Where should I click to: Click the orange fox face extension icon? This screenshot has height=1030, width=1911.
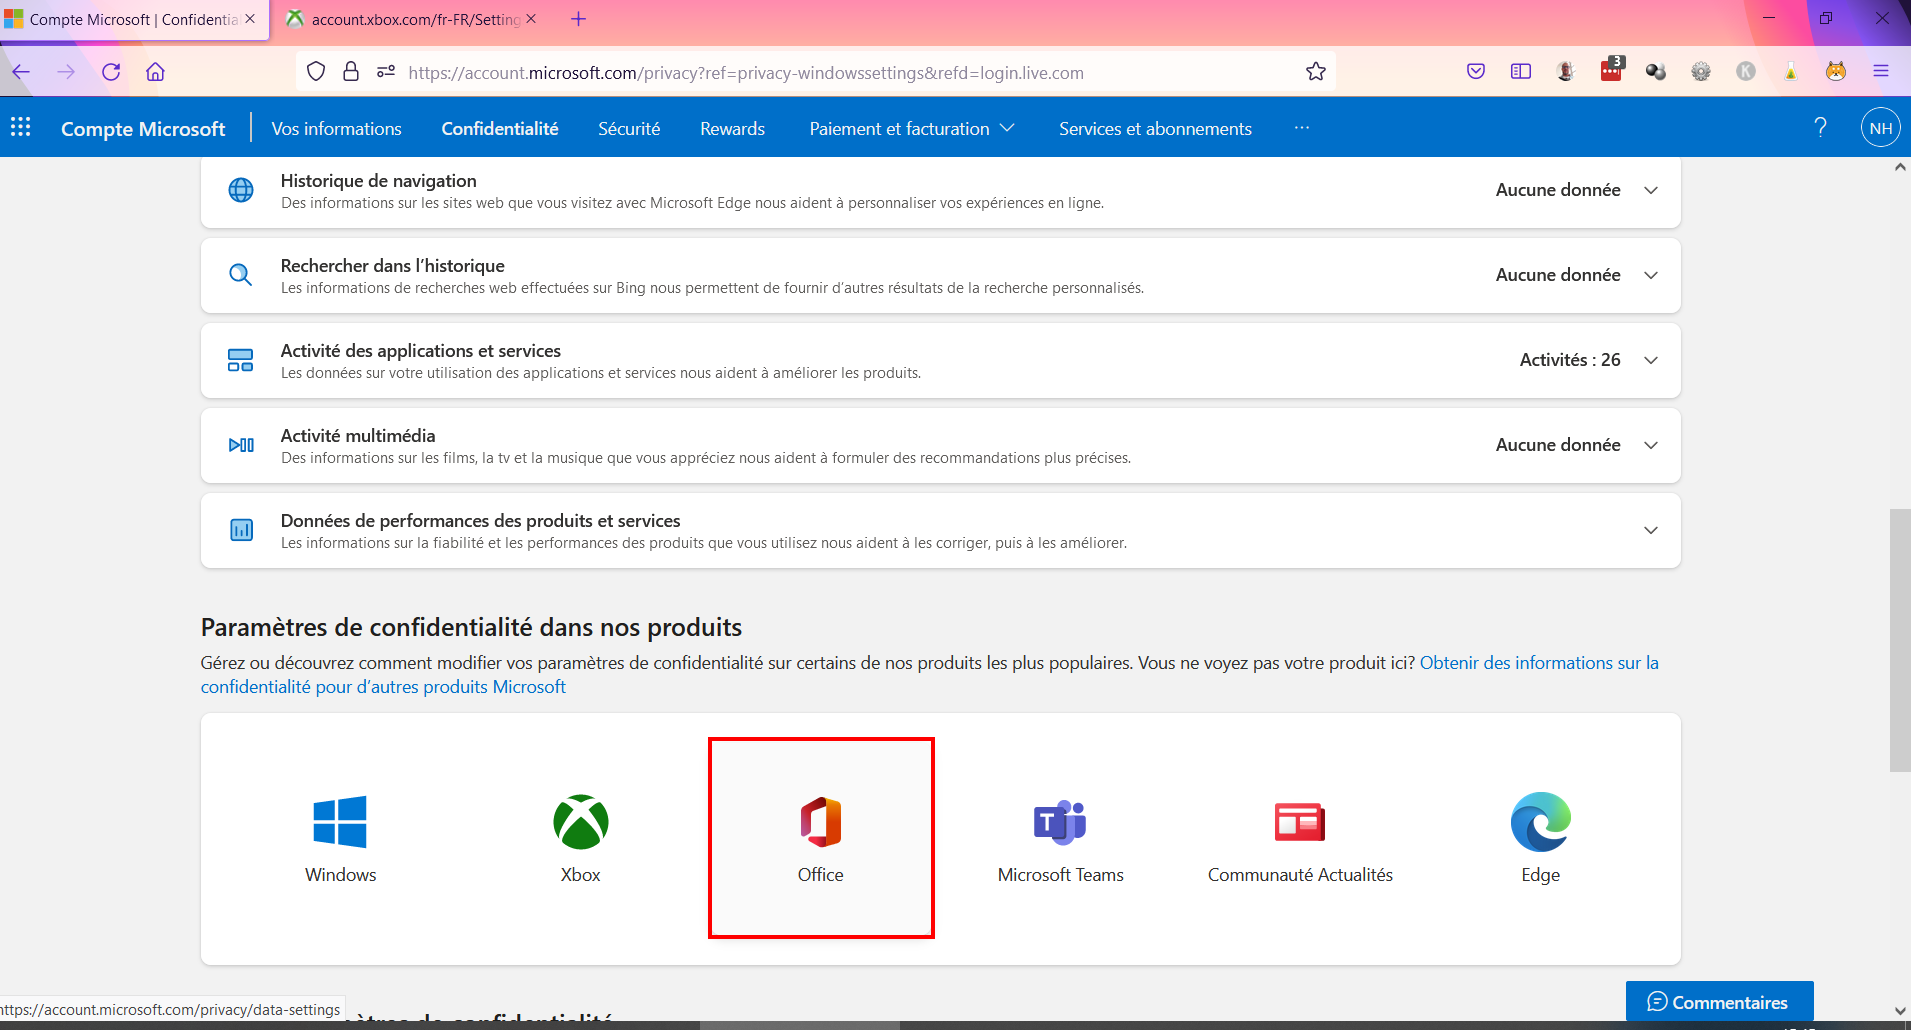click(1836, 72)
